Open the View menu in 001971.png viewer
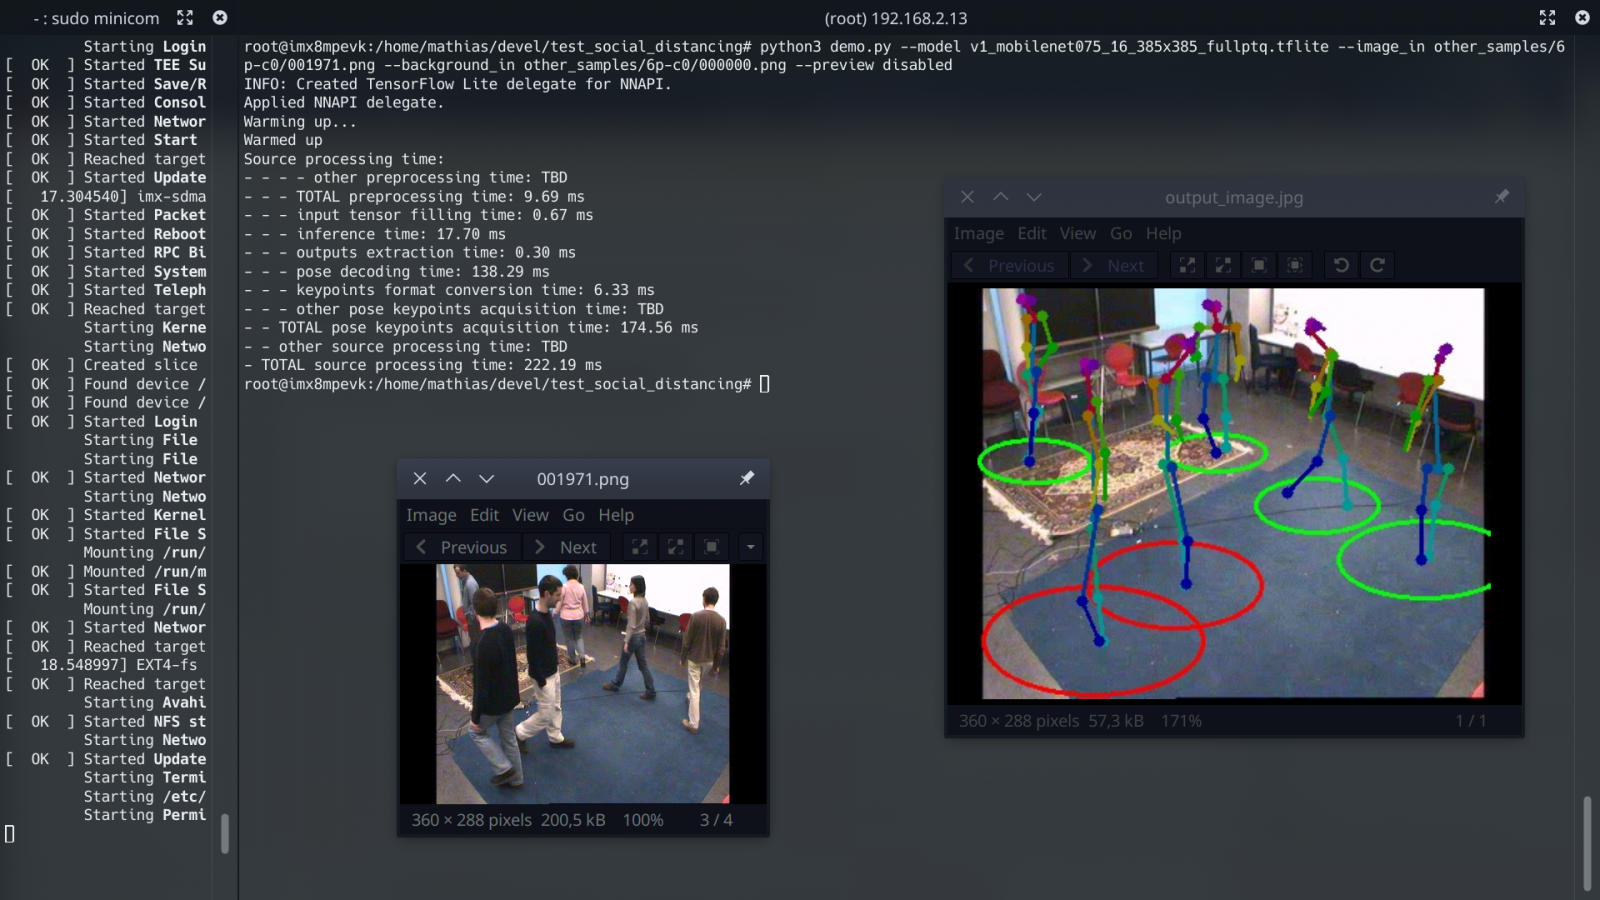 pyautogui.click(x=530, y=515)
